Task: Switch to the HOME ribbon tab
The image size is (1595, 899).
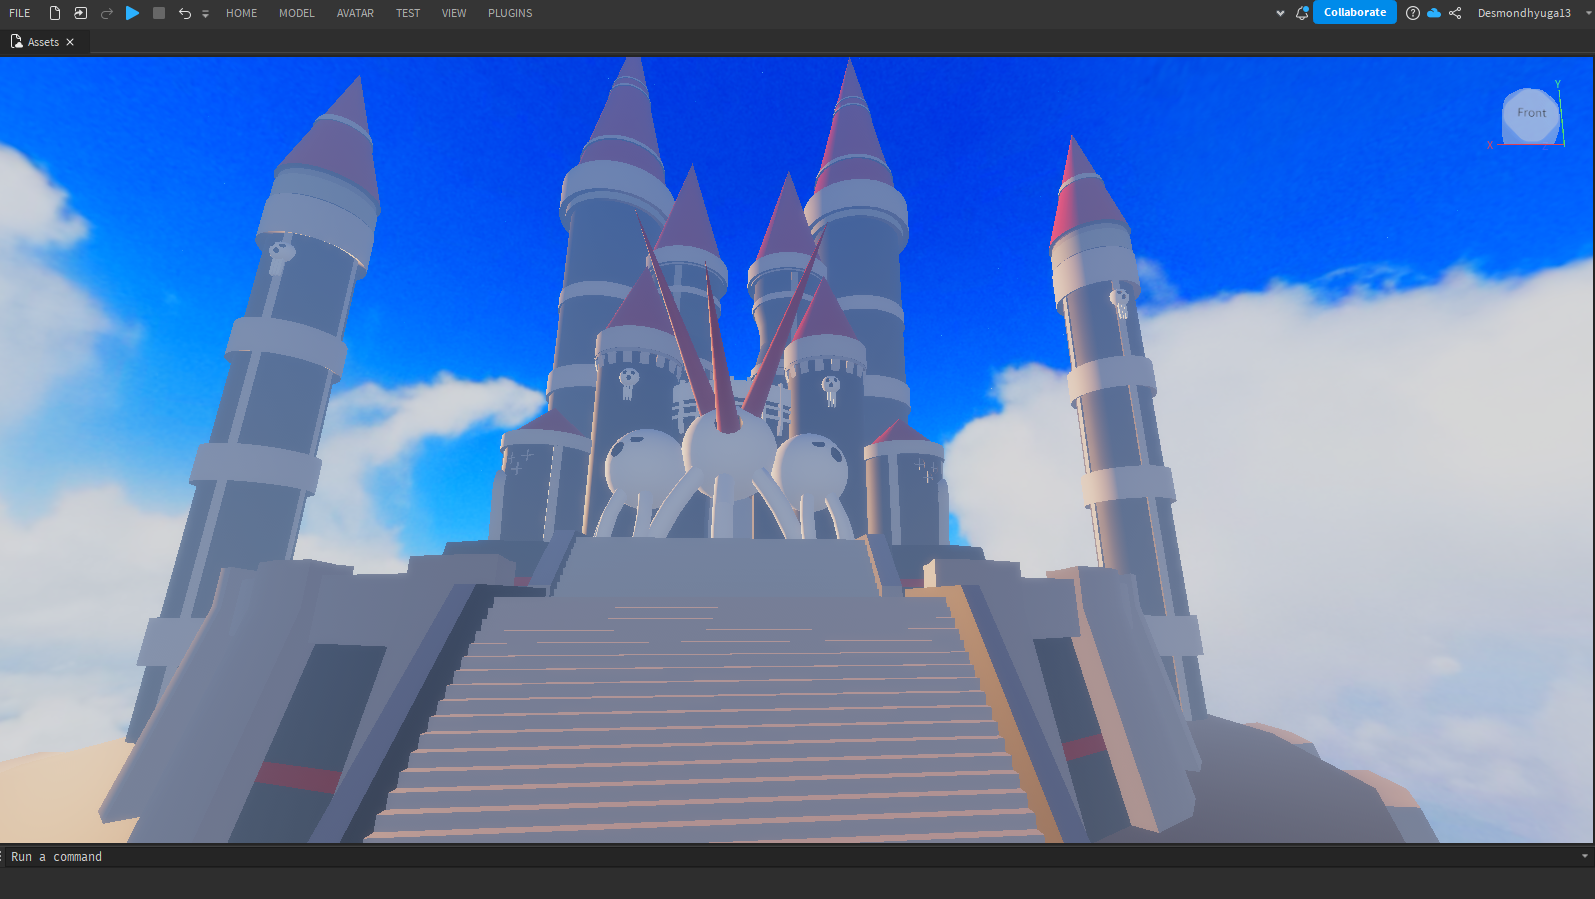Action: click(x=241, y=13)
